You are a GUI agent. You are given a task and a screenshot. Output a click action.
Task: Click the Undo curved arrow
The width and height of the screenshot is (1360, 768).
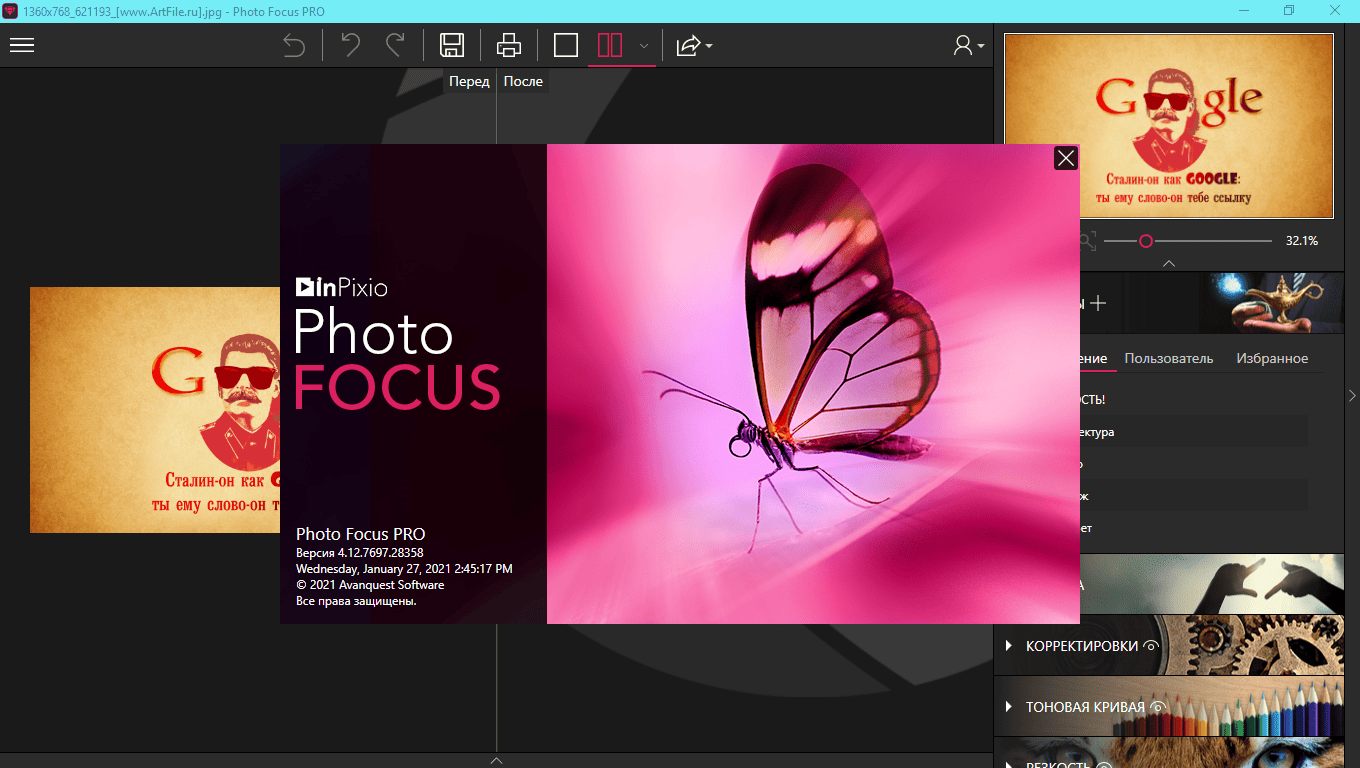(x=350, y=45)
